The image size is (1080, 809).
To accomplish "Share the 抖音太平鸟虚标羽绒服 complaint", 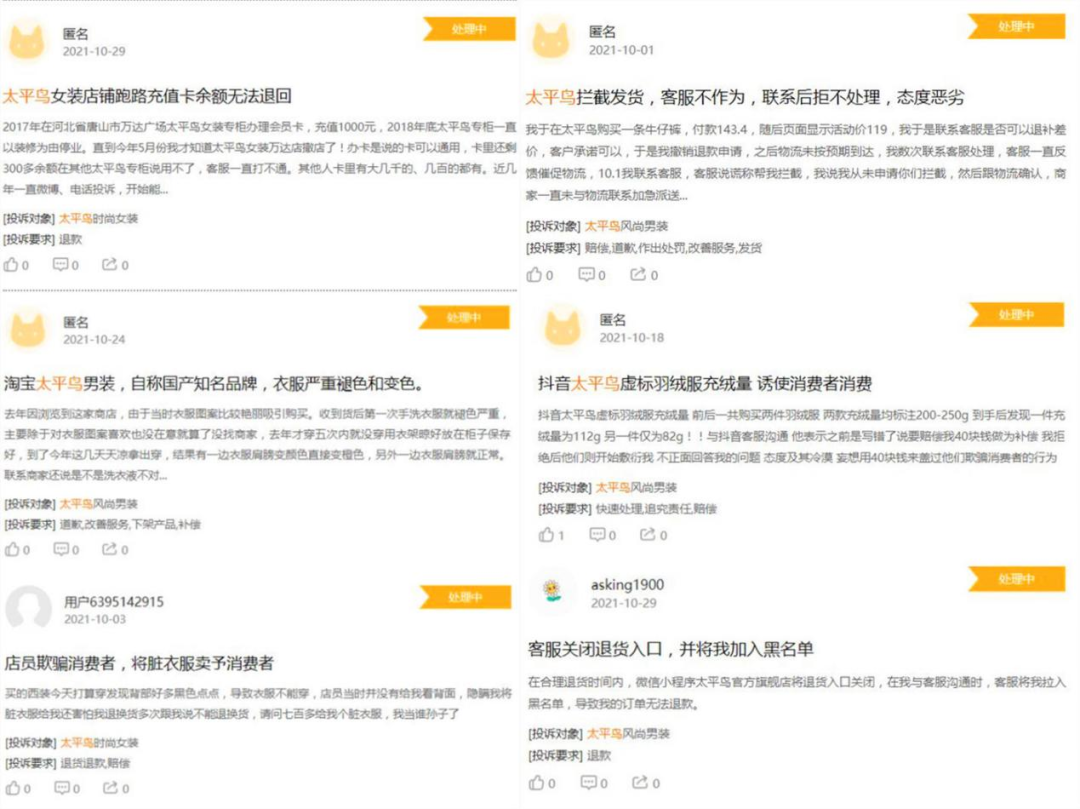I will tap(654, 535).
